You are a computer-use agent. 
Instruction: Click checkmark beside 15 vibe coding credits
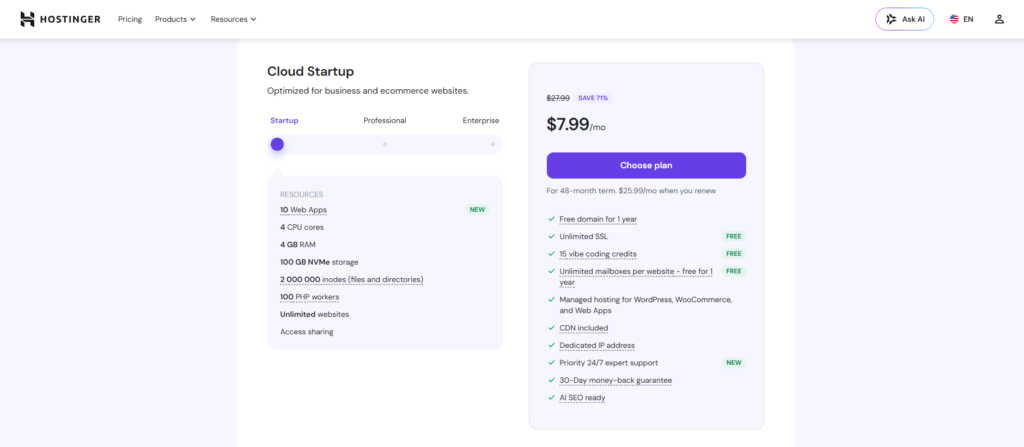552,254
